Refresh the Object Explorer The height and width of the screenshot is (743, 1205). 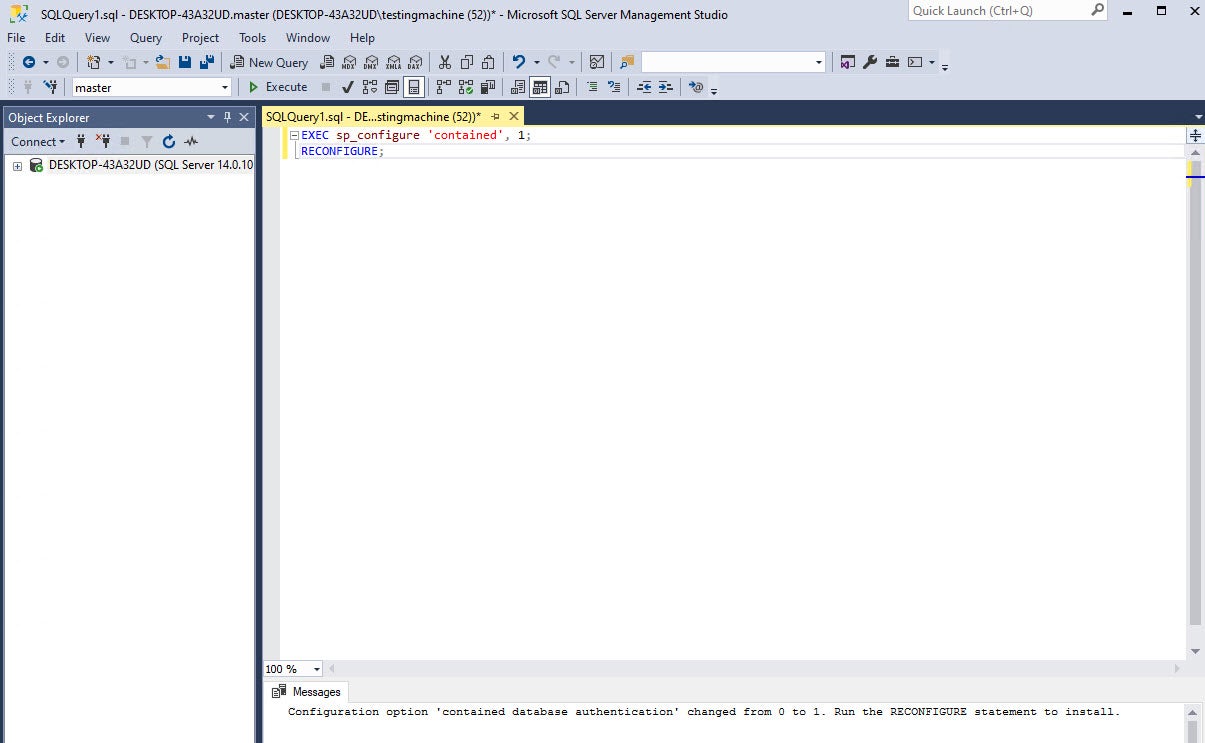[169, 142]
